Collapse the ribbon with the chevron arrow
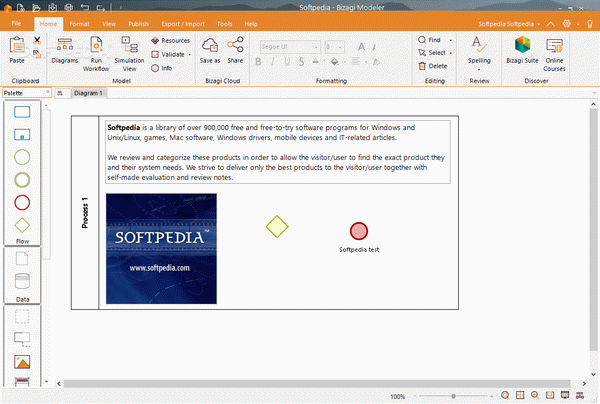600x404 pixels. pyautogui.click(x=550, y=24)
